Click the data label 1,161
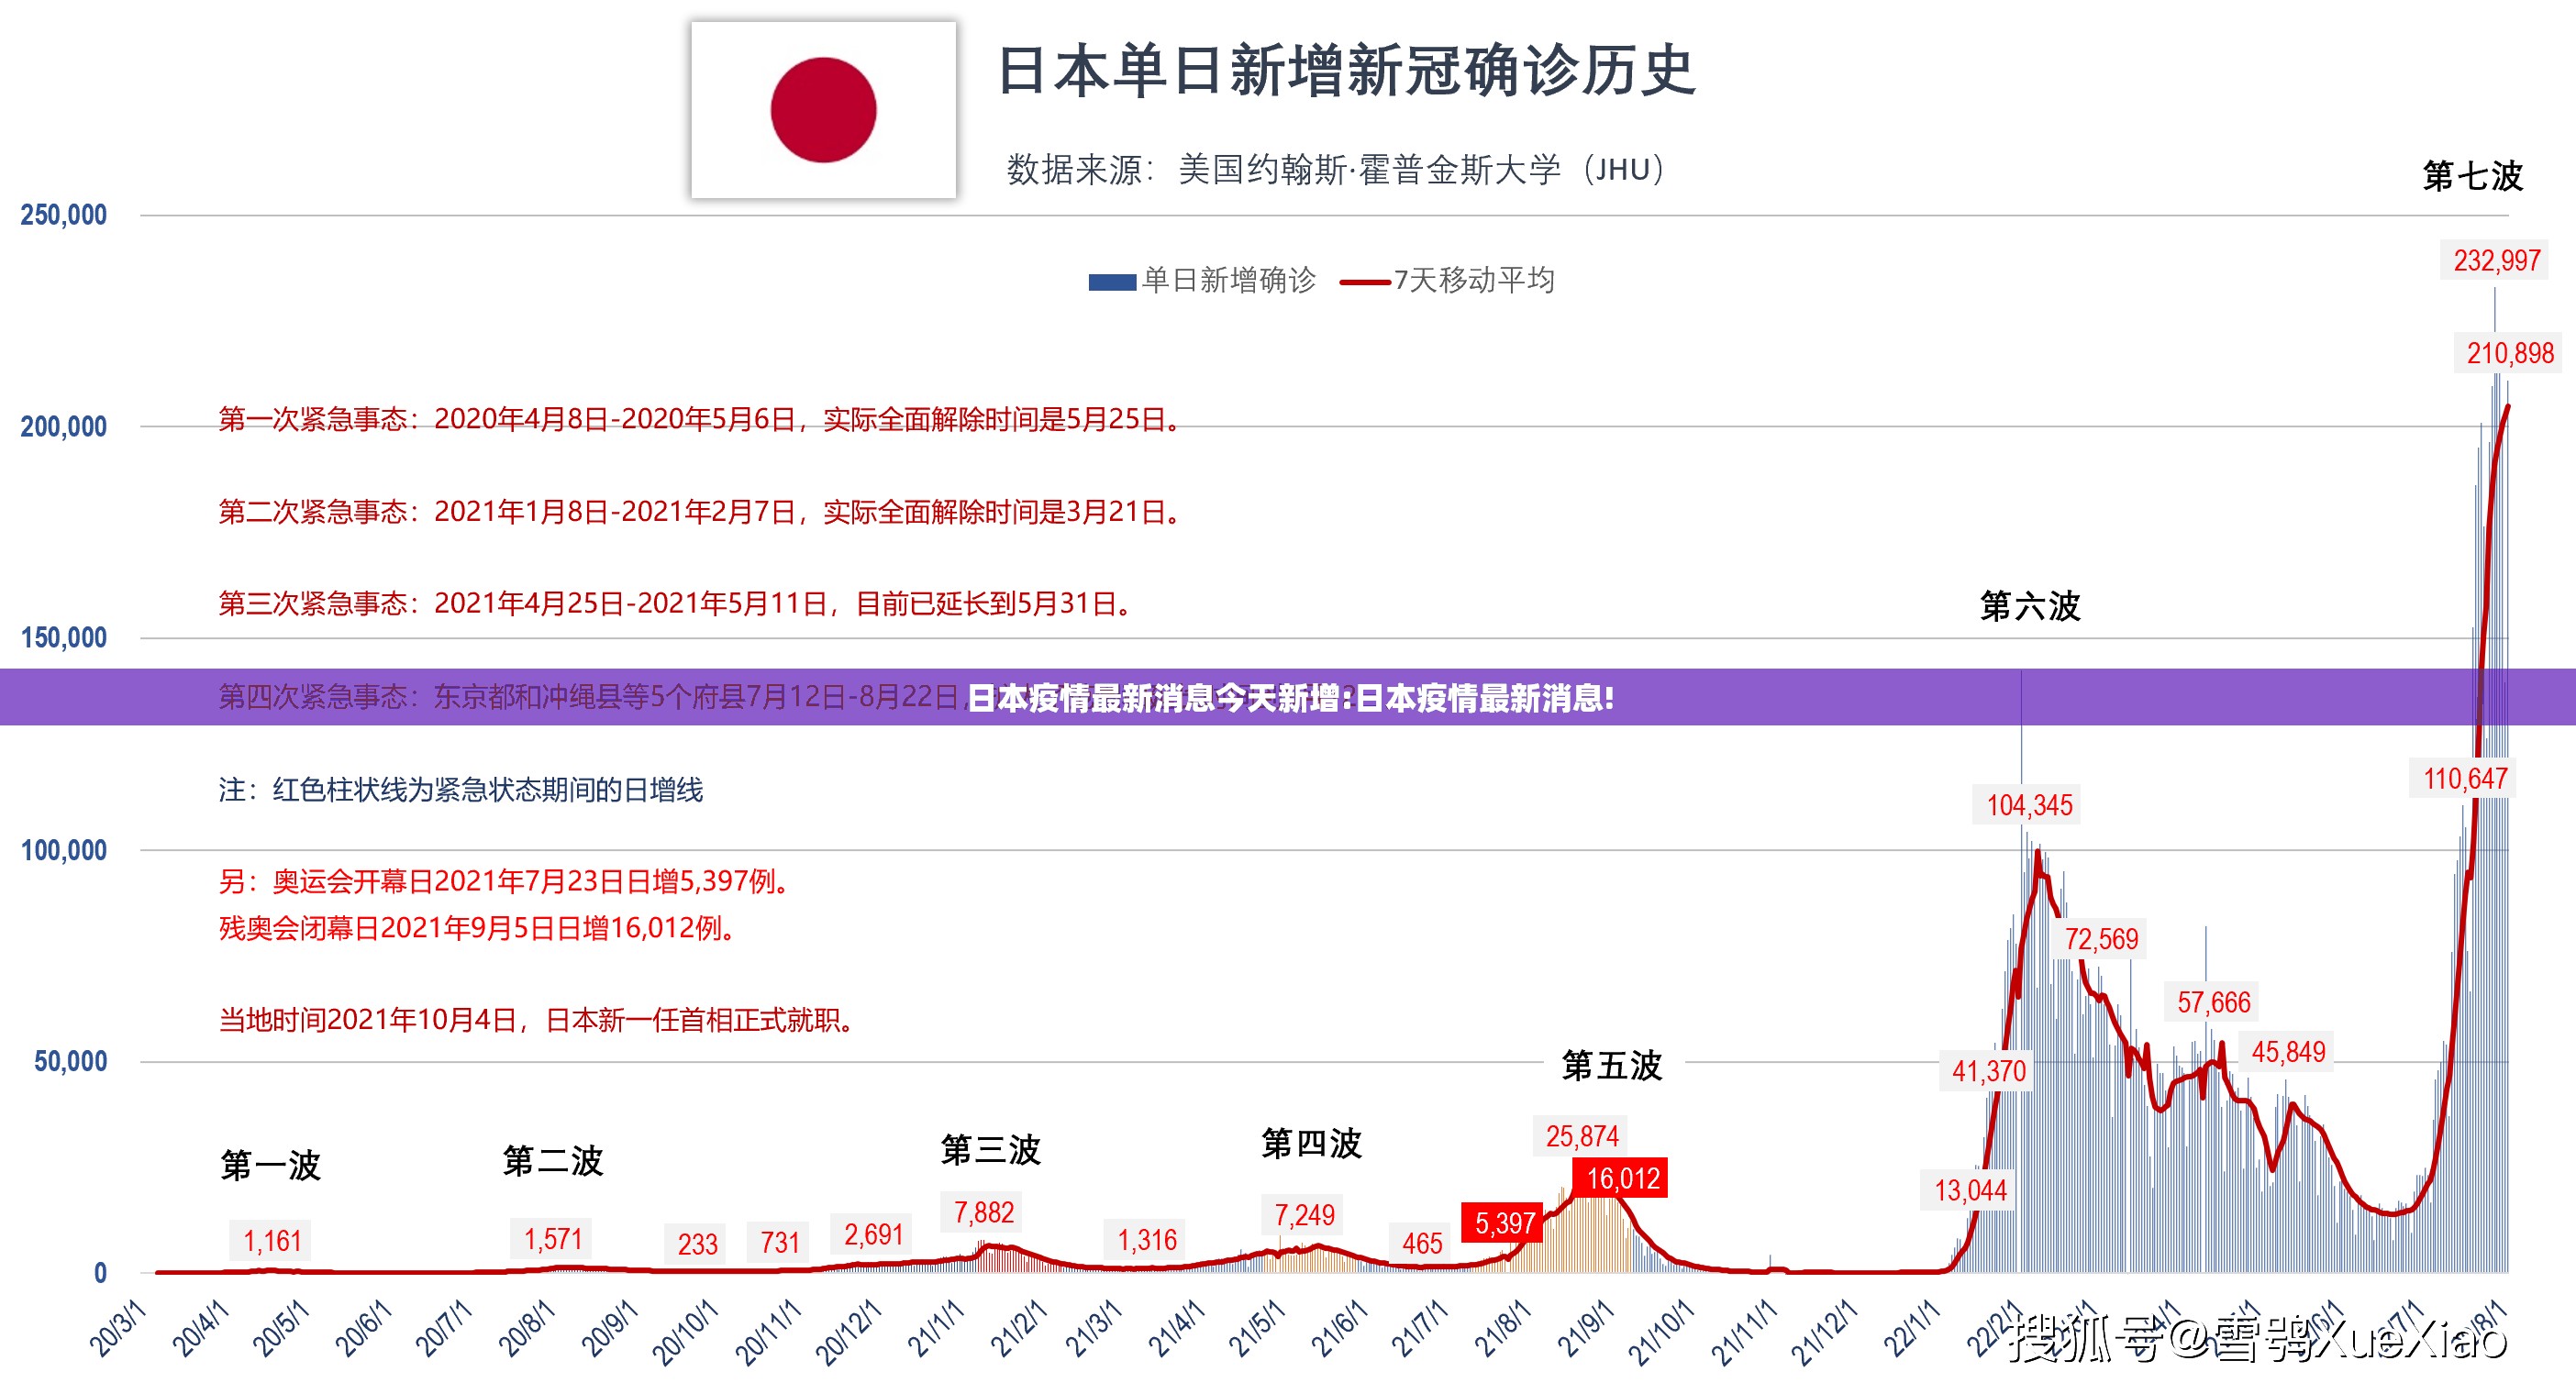2576x1394 pixels. (272, 1242)
